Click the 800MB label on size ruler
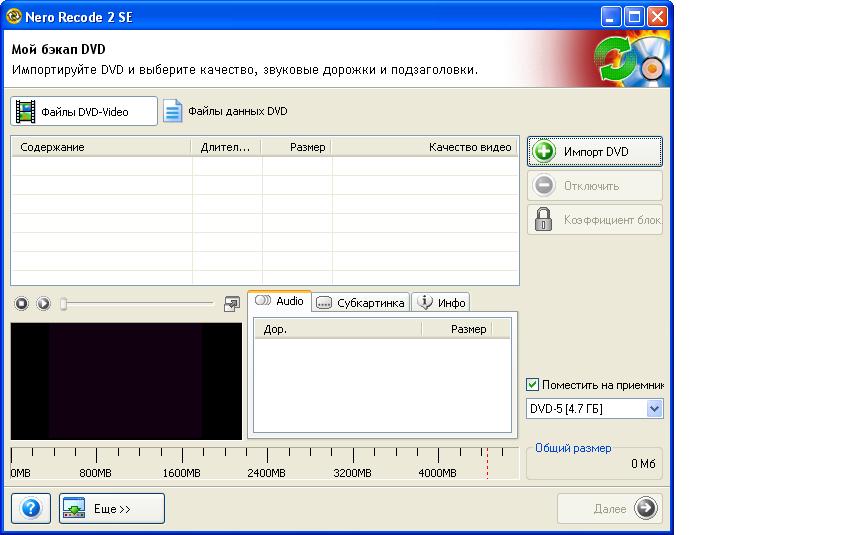Viewport: 842px width, 535px height. (x=95, y=473)
